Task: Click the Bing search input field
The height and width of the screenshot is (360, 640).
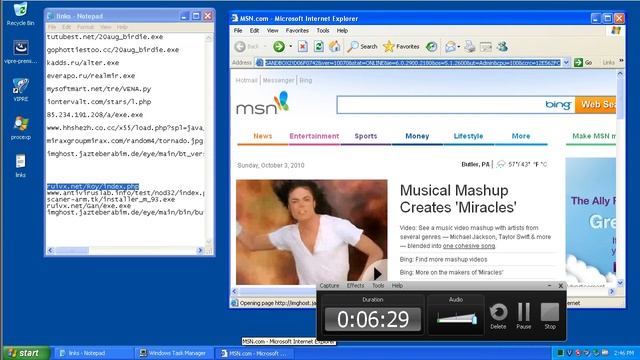Action: point(441,105)
